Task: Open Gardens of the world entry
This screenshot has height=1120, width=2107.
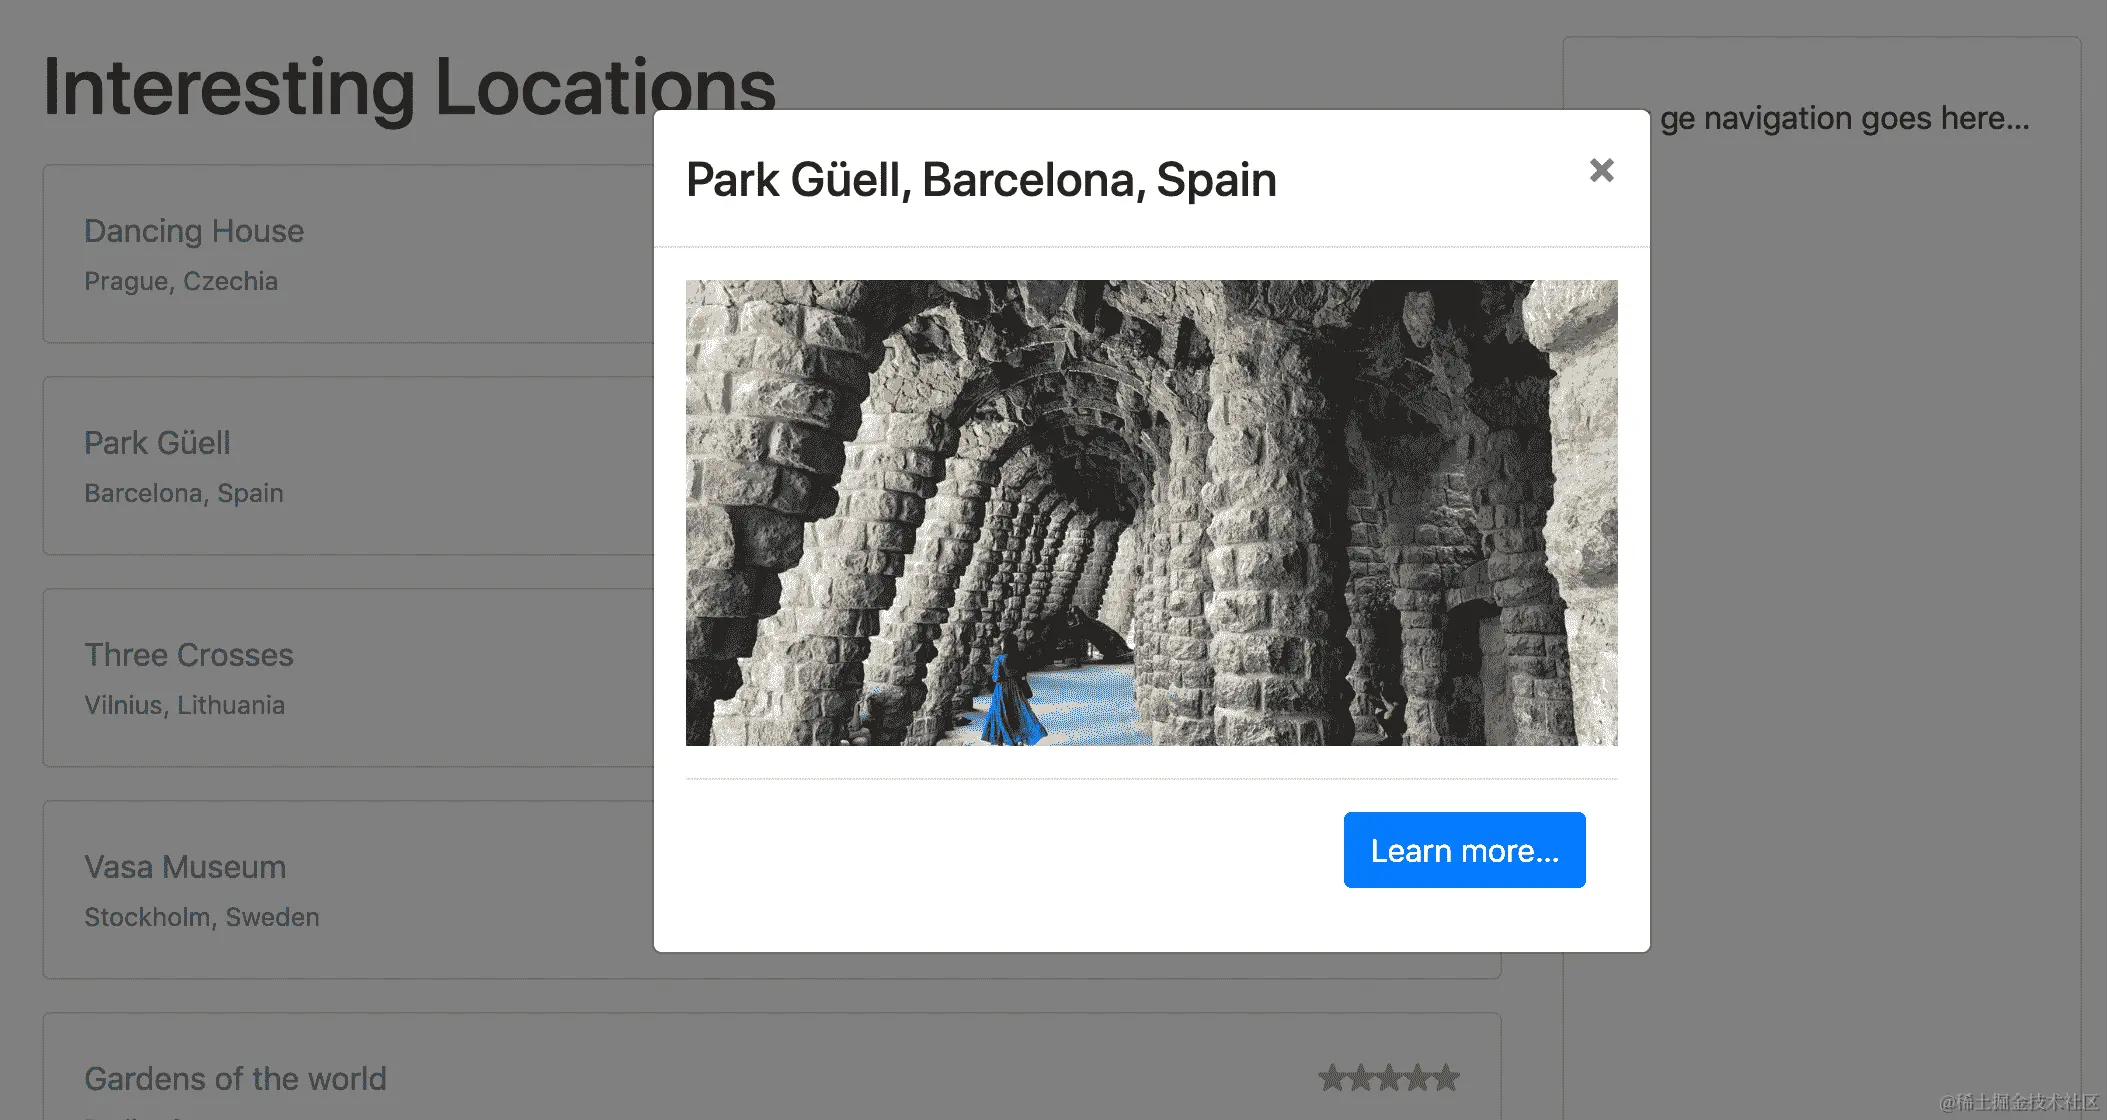Action: (235, 1079)
